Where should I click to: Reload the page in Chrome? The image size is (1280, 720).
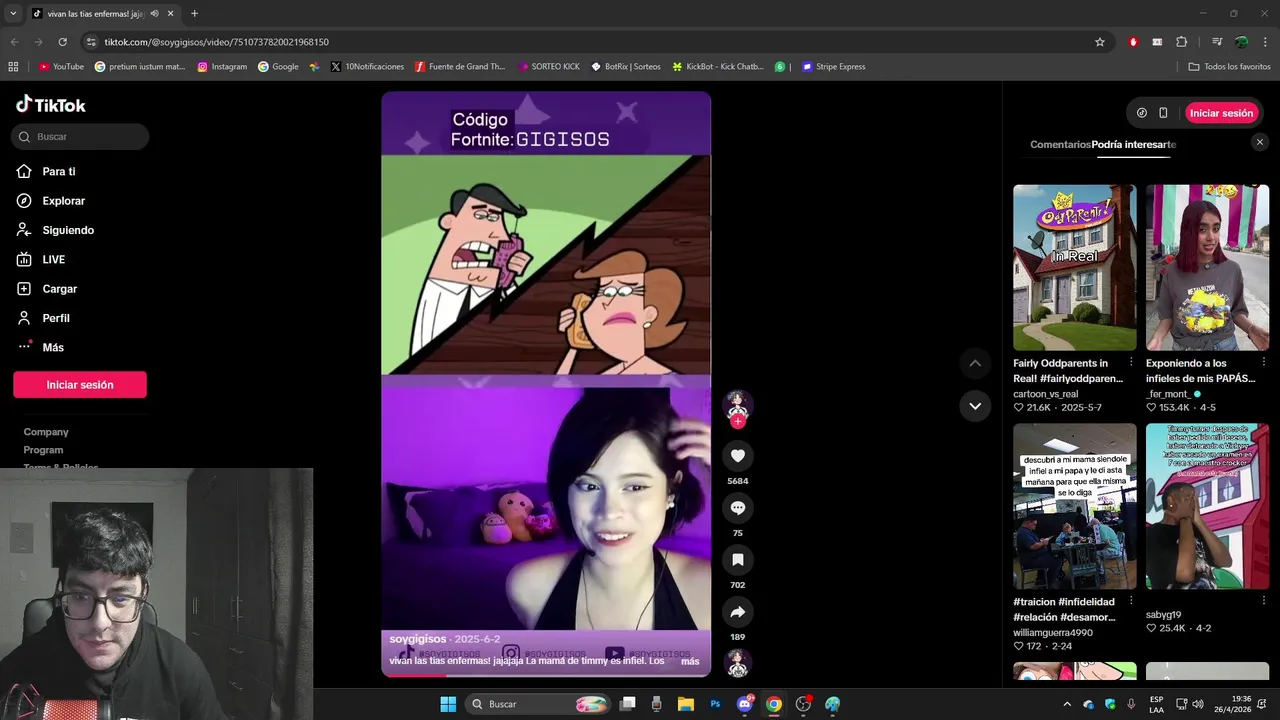(62, 42)
